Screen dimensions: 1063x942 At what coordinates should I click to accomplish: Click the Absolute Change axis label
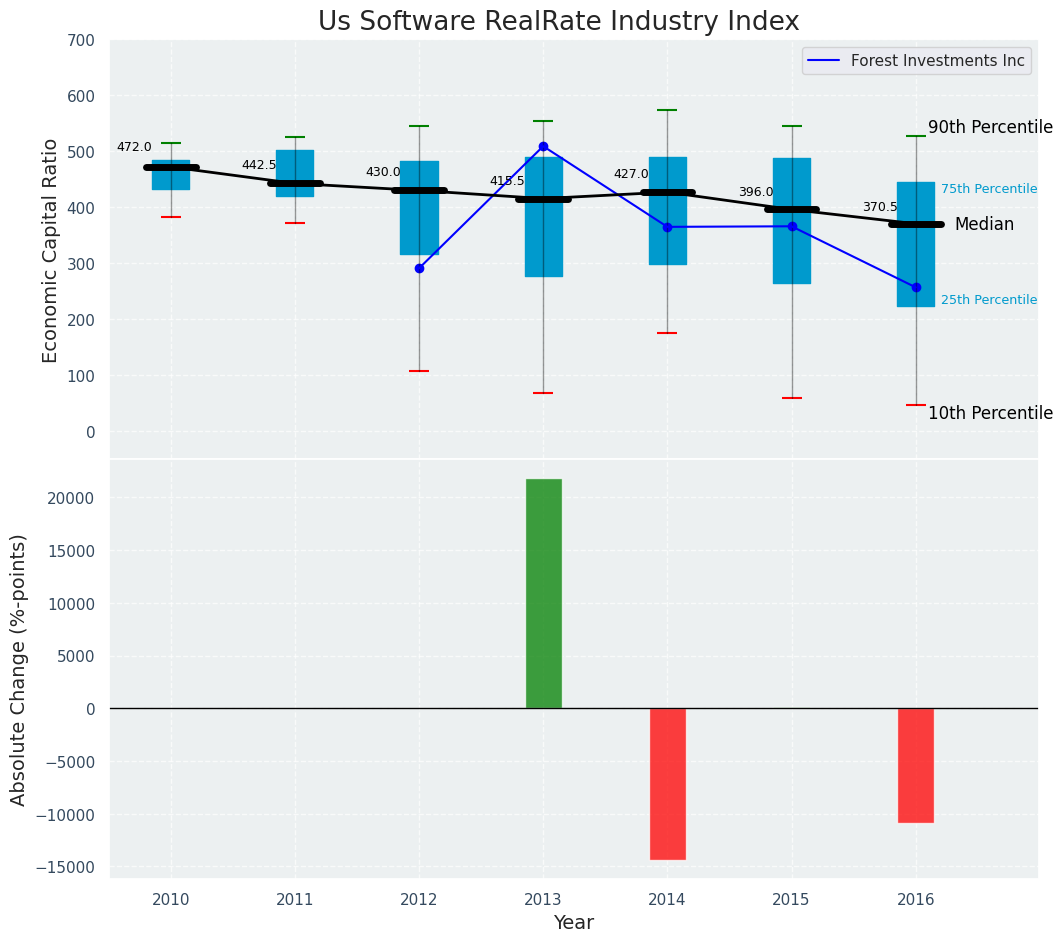pos(19,669)
